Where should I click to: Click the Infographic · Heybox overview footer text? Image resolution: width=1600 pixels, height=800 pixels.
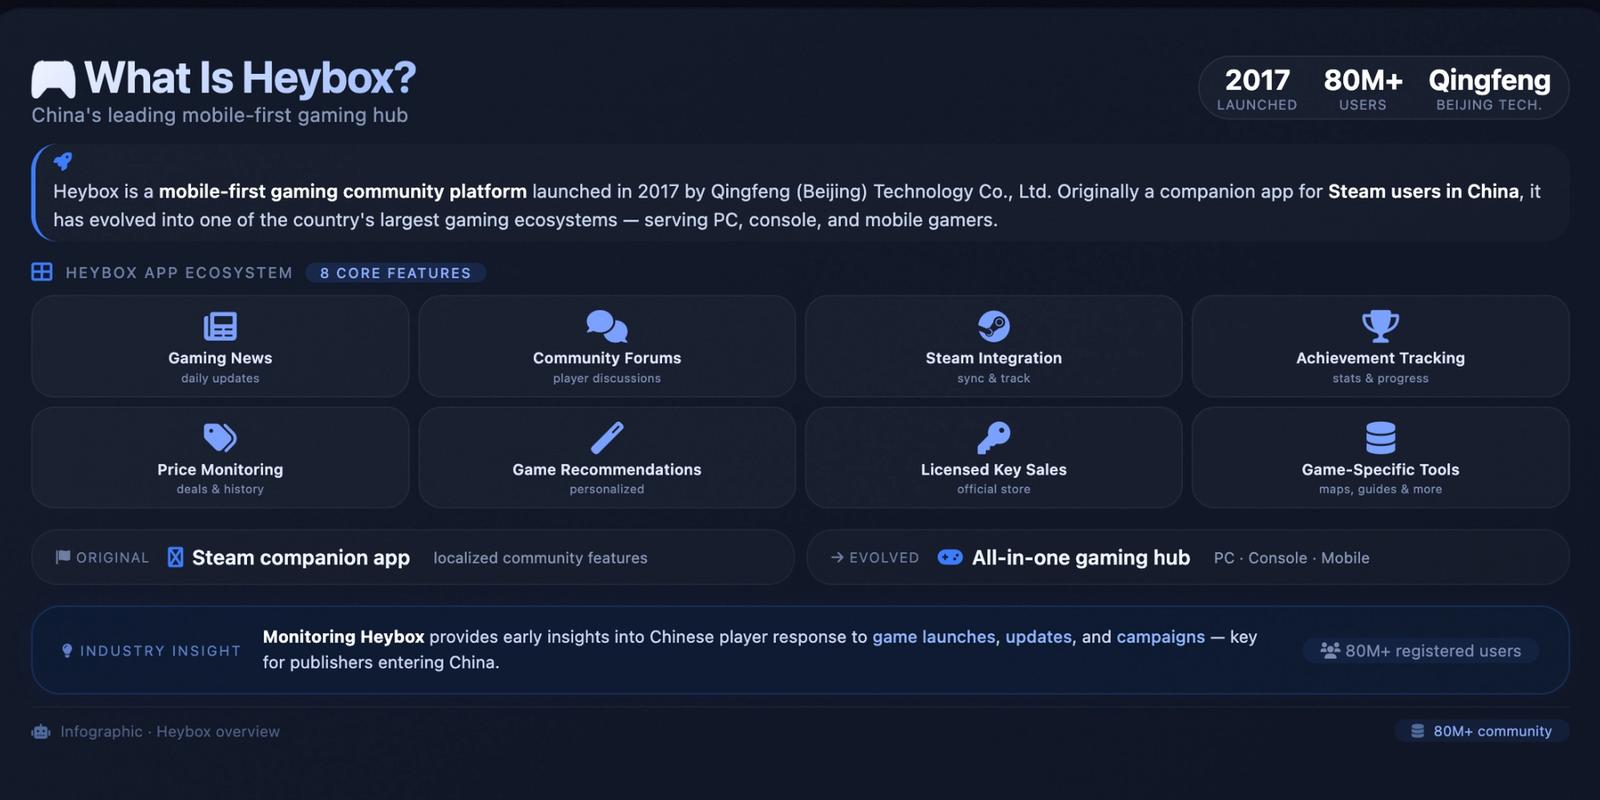click(170, 732)
